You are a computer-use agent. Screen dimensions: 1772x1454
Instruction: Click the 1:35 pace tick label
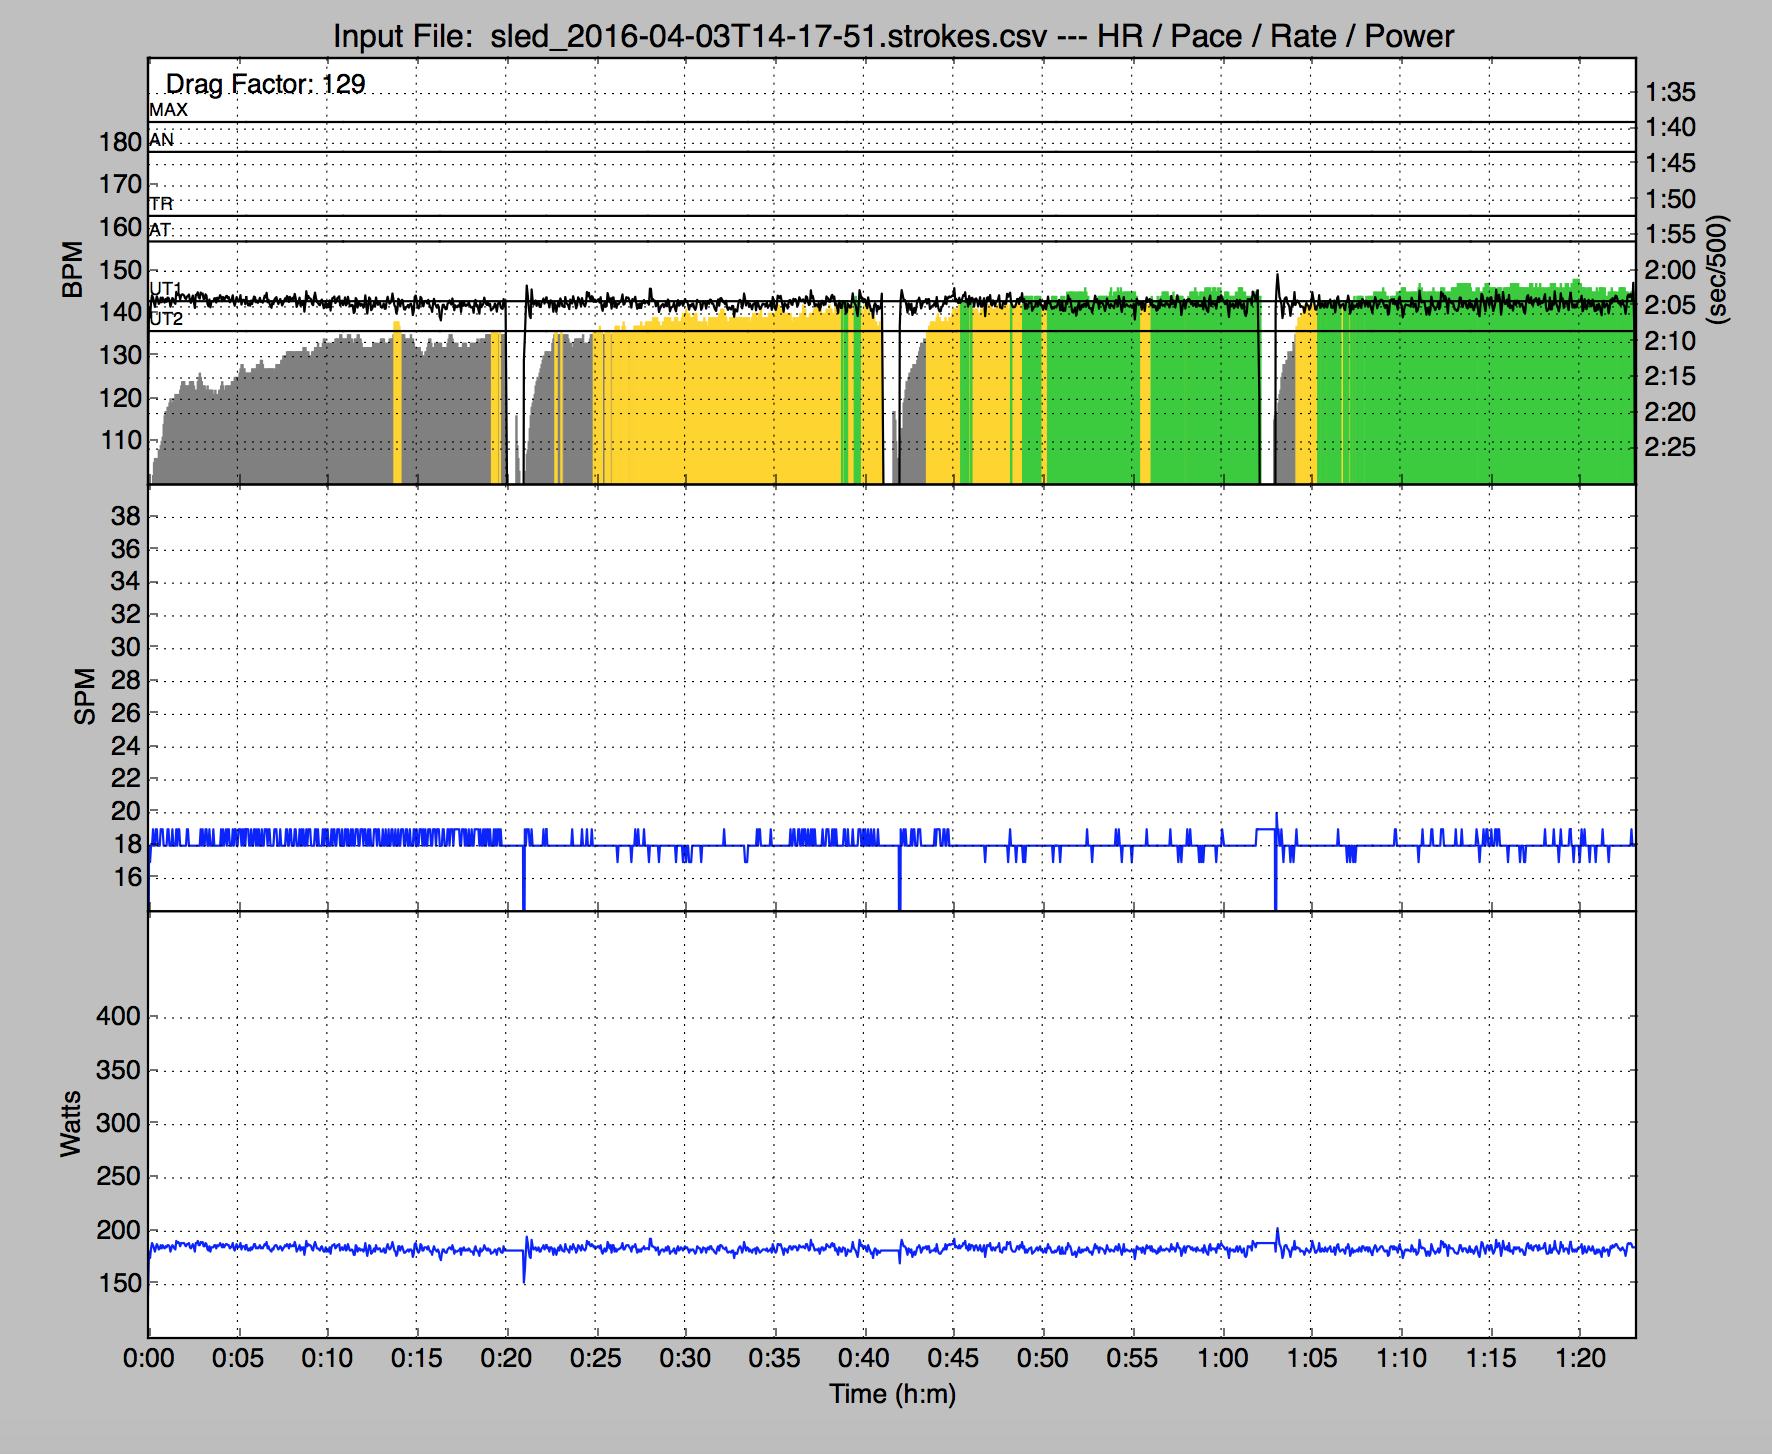(1670, 92)
